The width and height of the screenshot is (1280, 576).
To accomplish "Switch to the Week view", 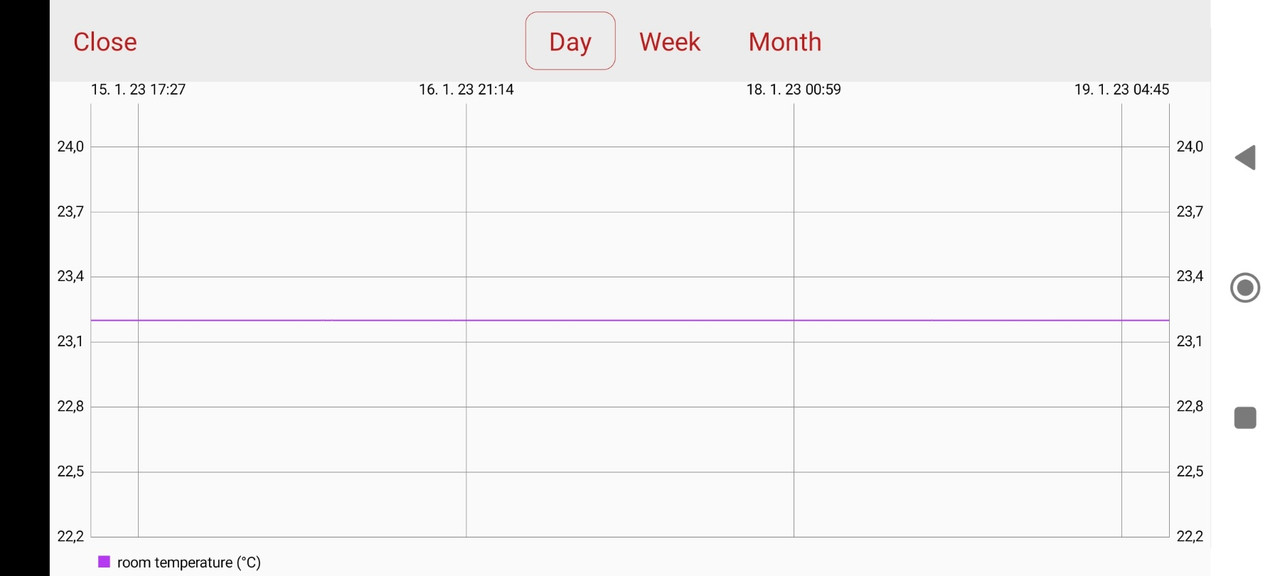I will pyautogui.click(x=670, y=42).
